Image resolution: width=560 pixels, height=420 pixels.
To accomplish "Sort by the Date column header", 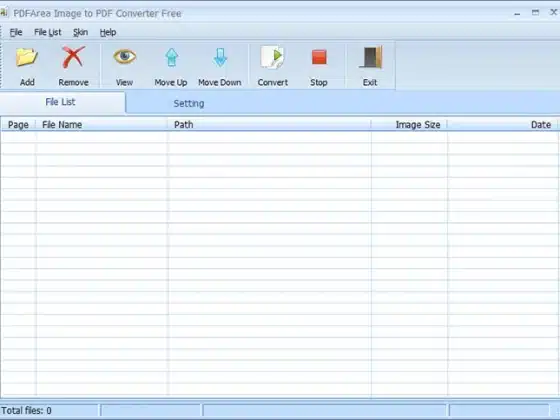I will [x=502, y=125].
